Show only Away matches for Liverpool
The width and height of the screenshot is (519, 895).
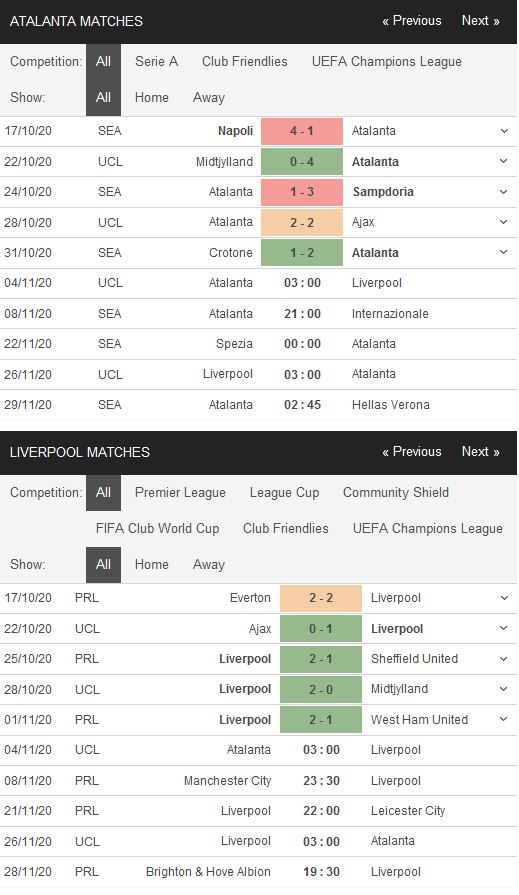click(209, 565)
